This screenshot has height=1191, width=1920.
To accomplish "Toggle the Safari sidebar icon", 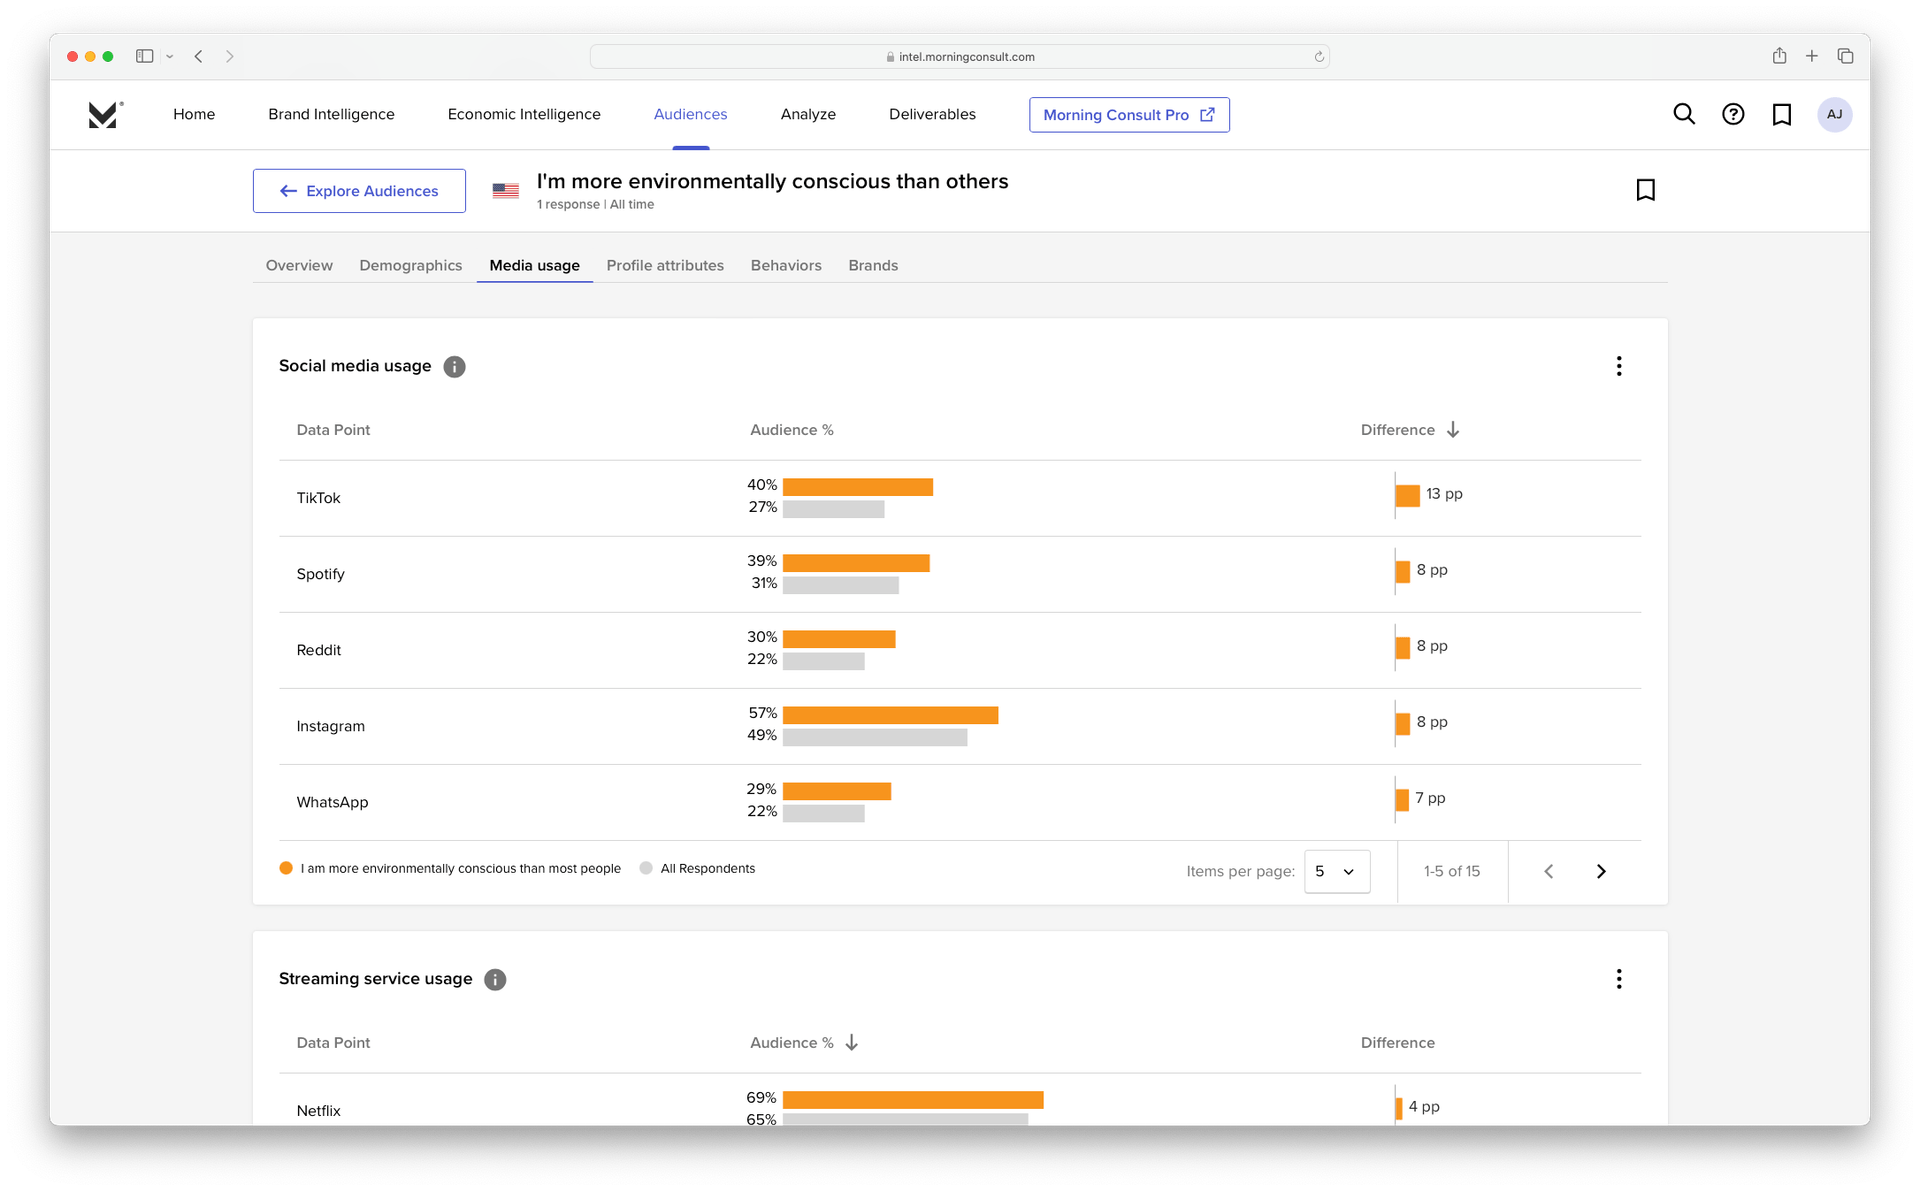I will click(145, 56).
